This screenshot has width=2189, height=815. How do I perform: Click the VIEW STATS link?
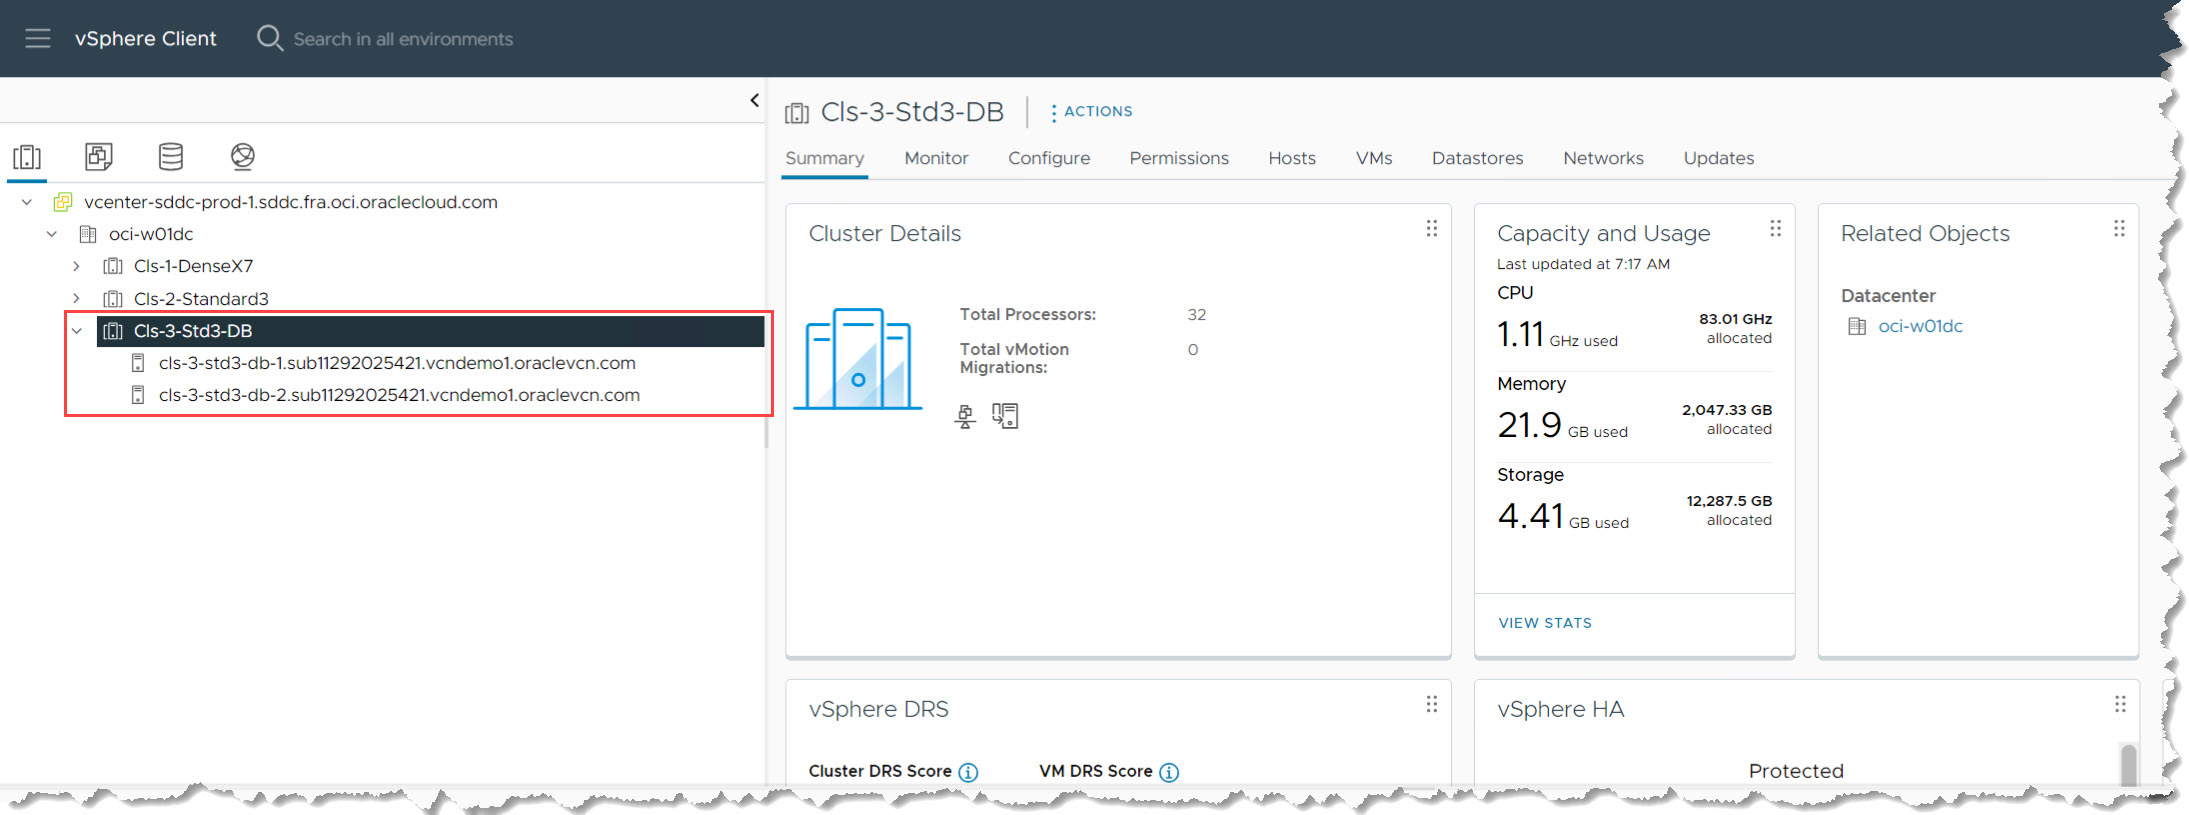point(1545,623)
